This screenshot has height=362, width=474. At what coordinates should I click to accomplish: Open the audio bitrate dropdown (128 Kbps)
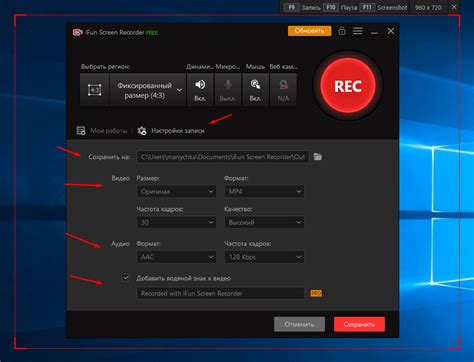click(264, 257)
